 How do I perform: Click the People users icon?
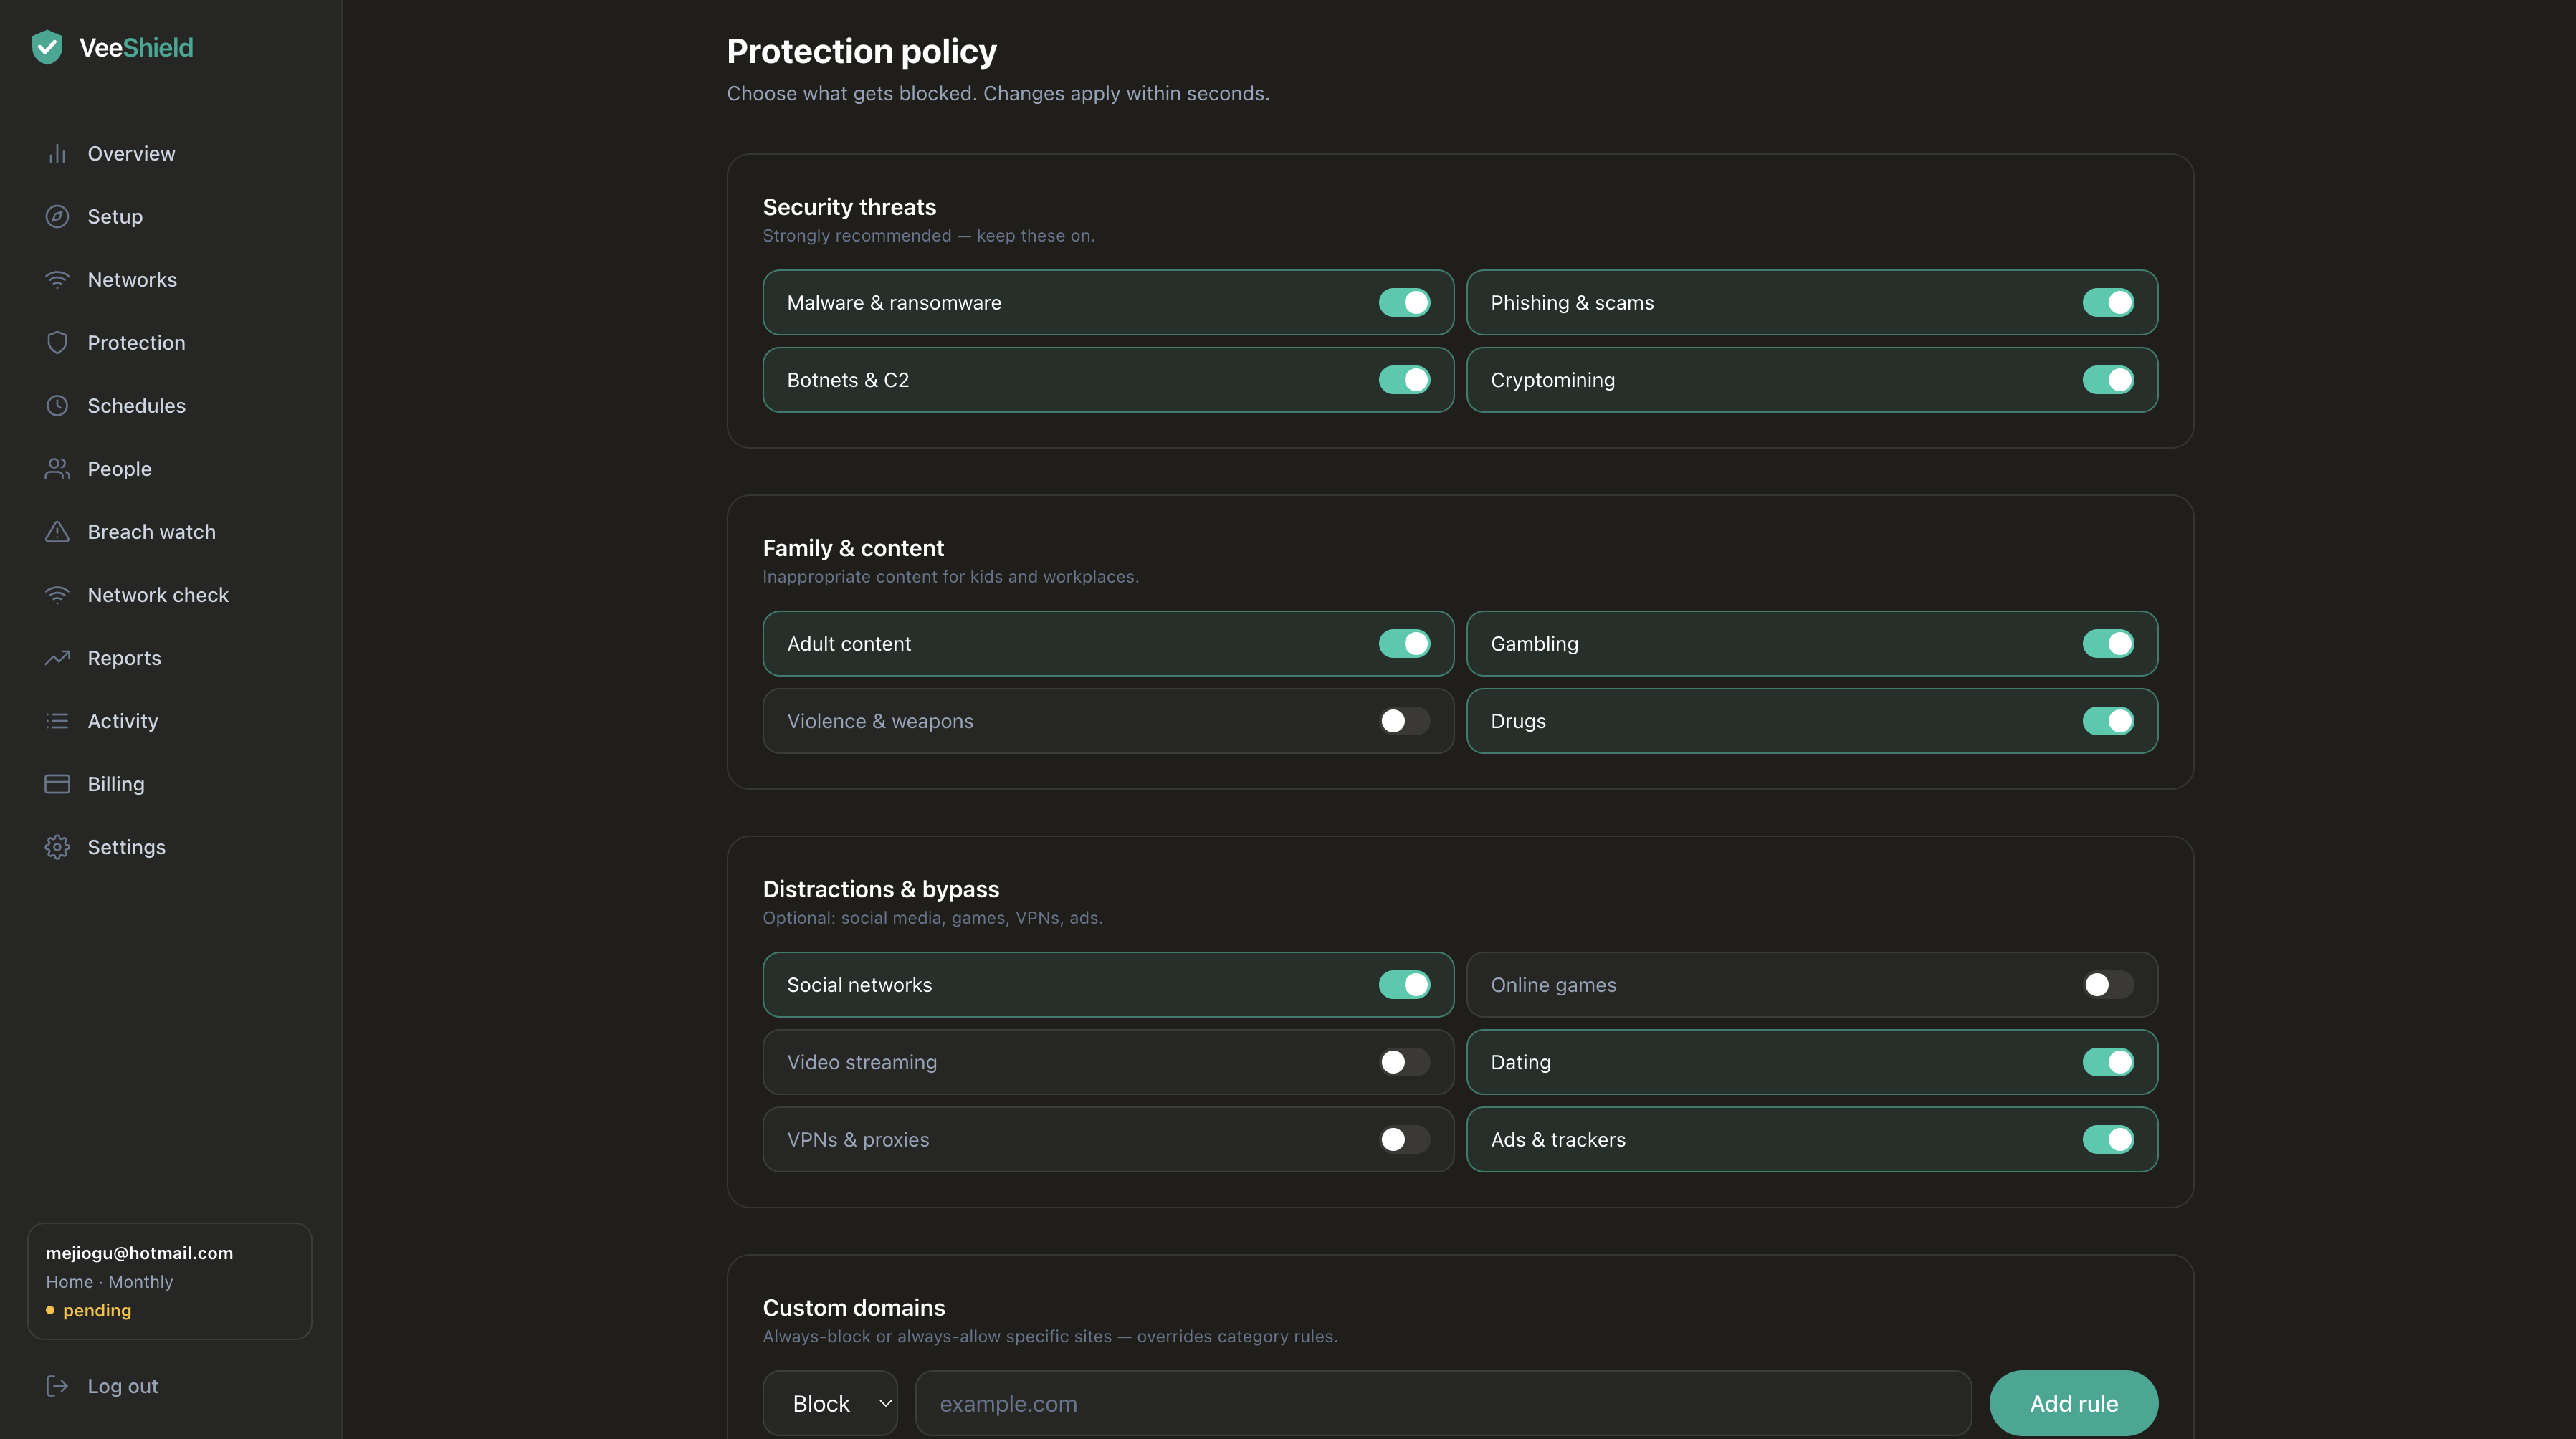pyautogui.click(x=57, y=468)
